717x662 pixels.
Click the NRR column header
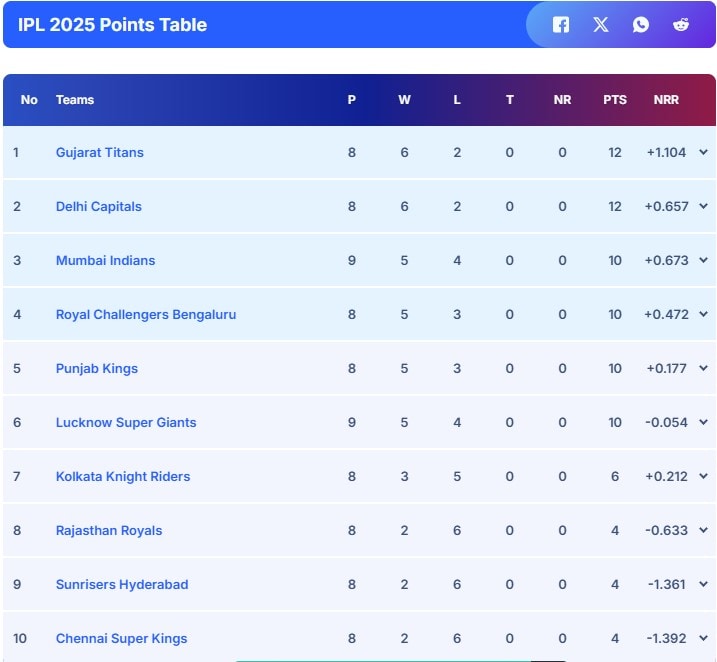[666, 100]
